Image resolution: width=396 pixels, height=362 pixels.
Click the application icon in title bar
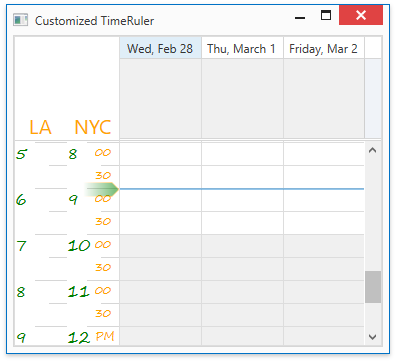tap(21, 20)
